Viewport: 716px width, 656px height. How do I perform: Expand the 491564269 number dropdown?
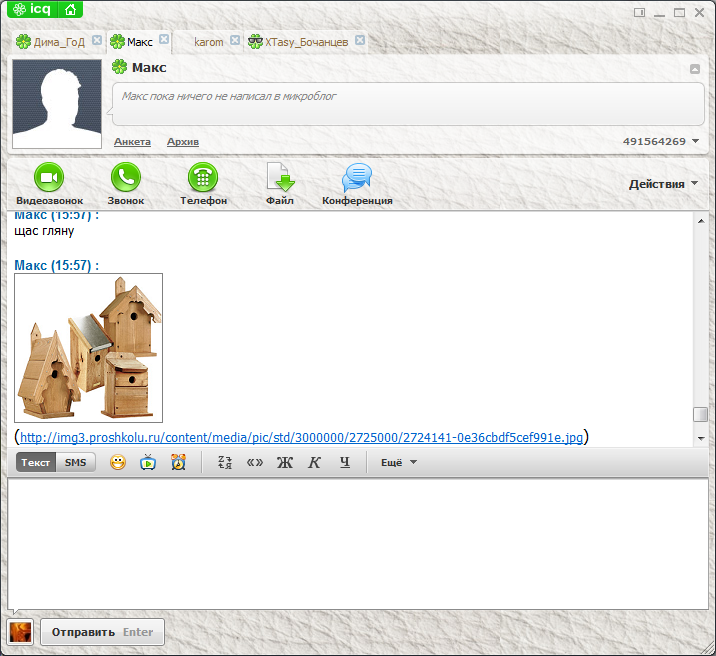coord(695,141)
